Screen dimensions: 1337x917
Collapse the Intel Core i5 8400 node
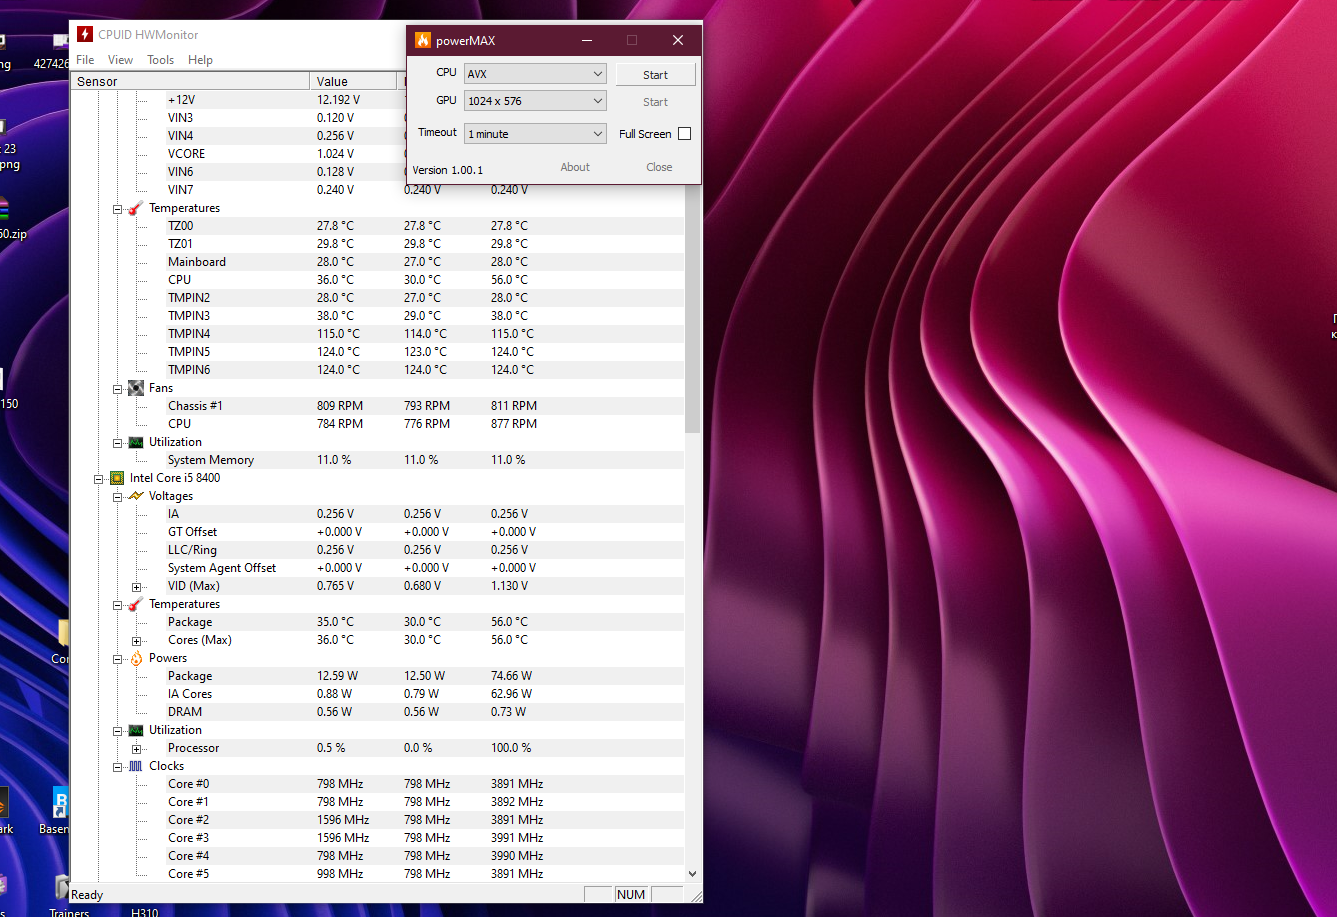coord(99,479)
